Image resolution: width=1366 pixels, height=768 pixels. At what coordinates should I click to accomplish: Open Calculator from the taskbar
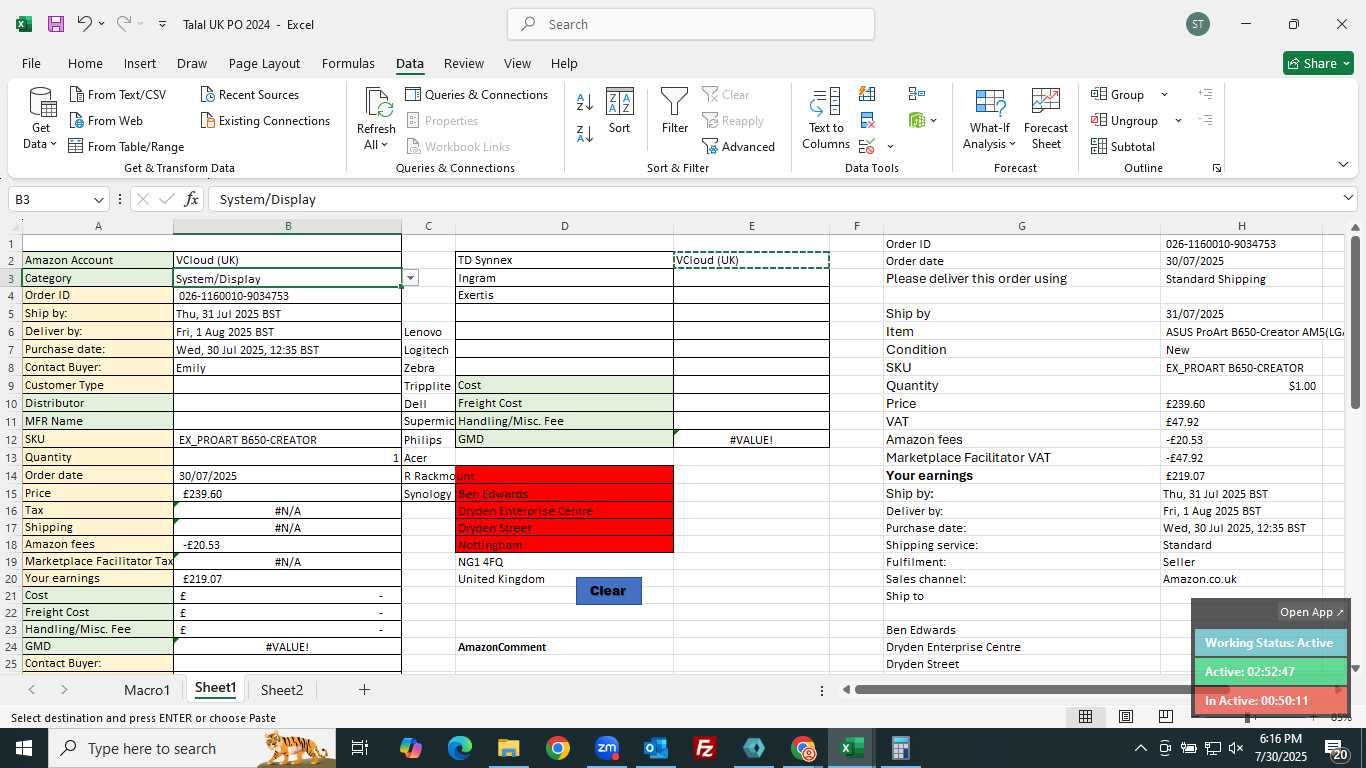tap(901, 748)
